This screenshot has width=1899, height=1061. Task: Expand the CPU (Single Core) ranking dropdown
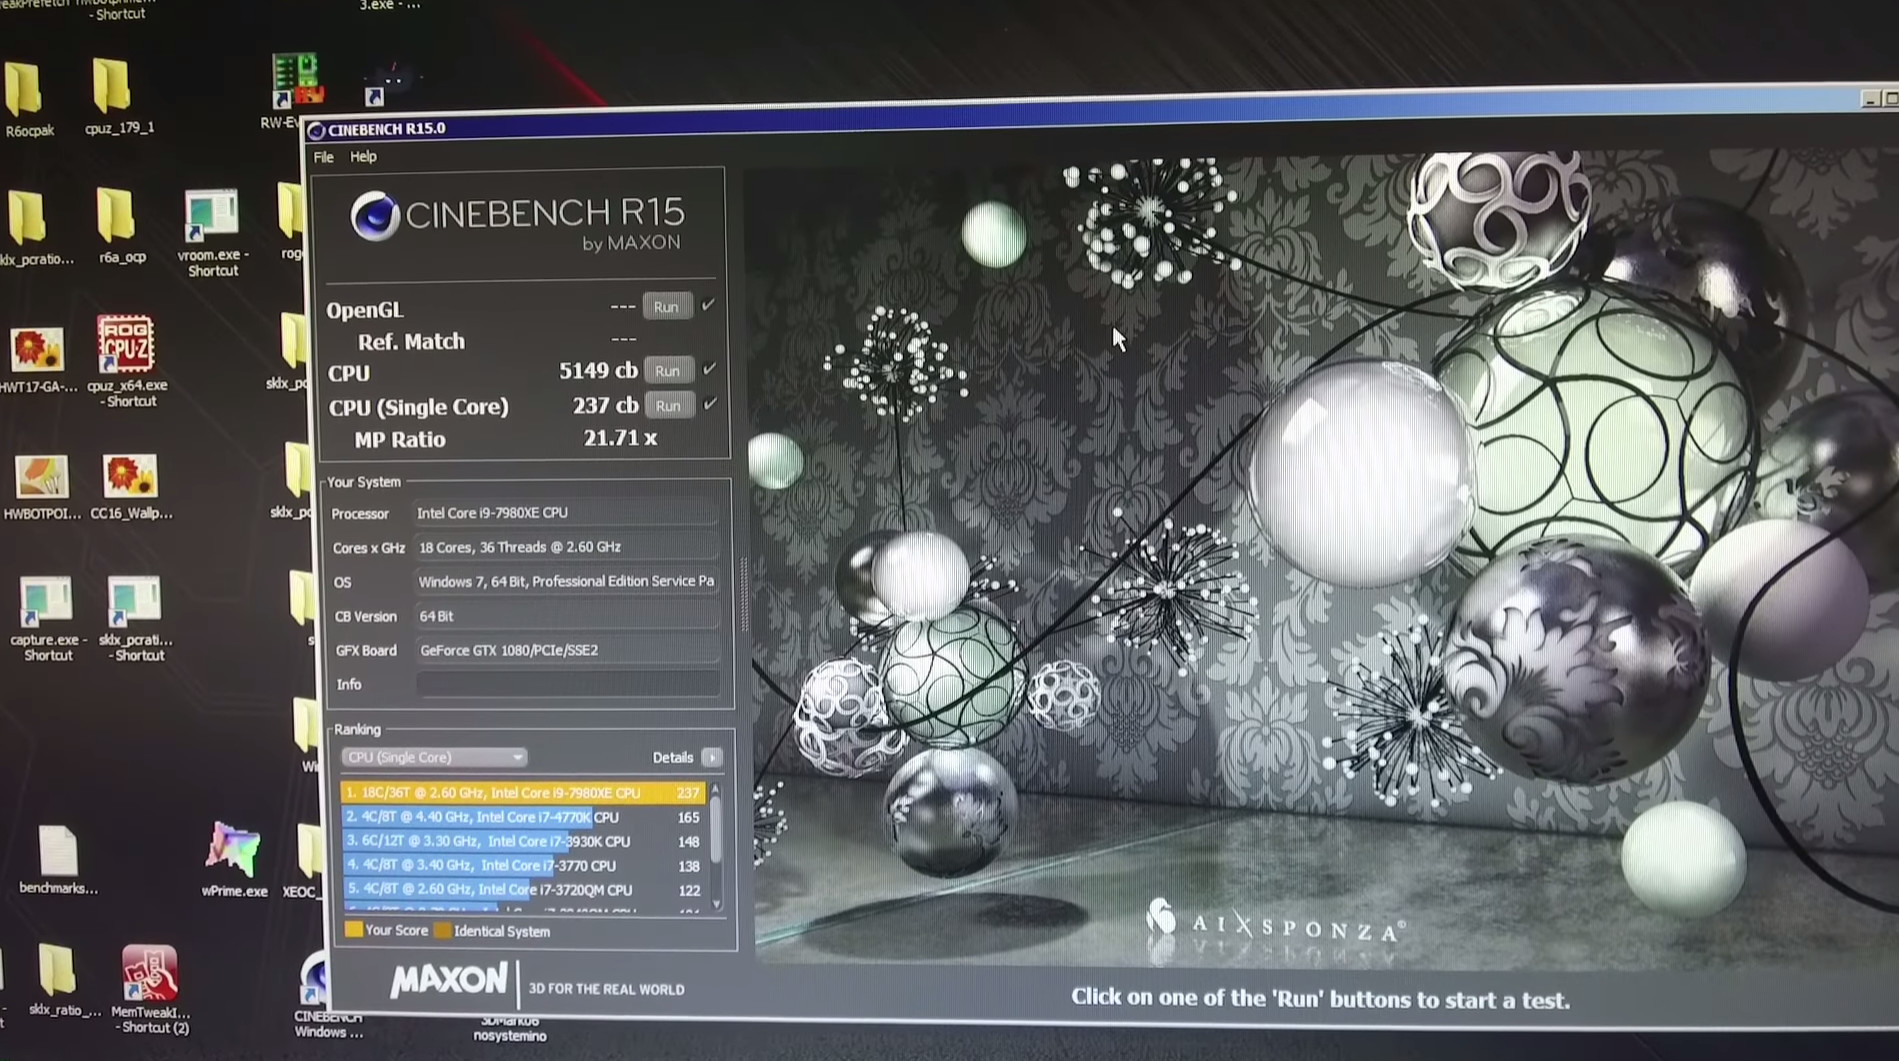coord(433,757)
